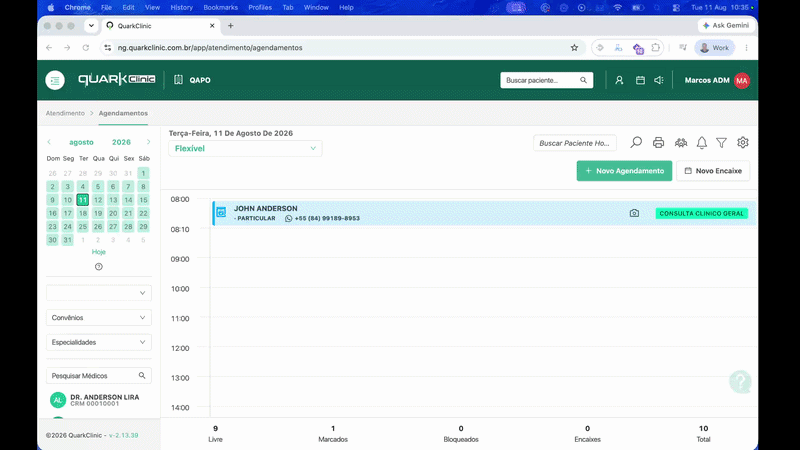Print the agenda with printer icon

(658, 142)
